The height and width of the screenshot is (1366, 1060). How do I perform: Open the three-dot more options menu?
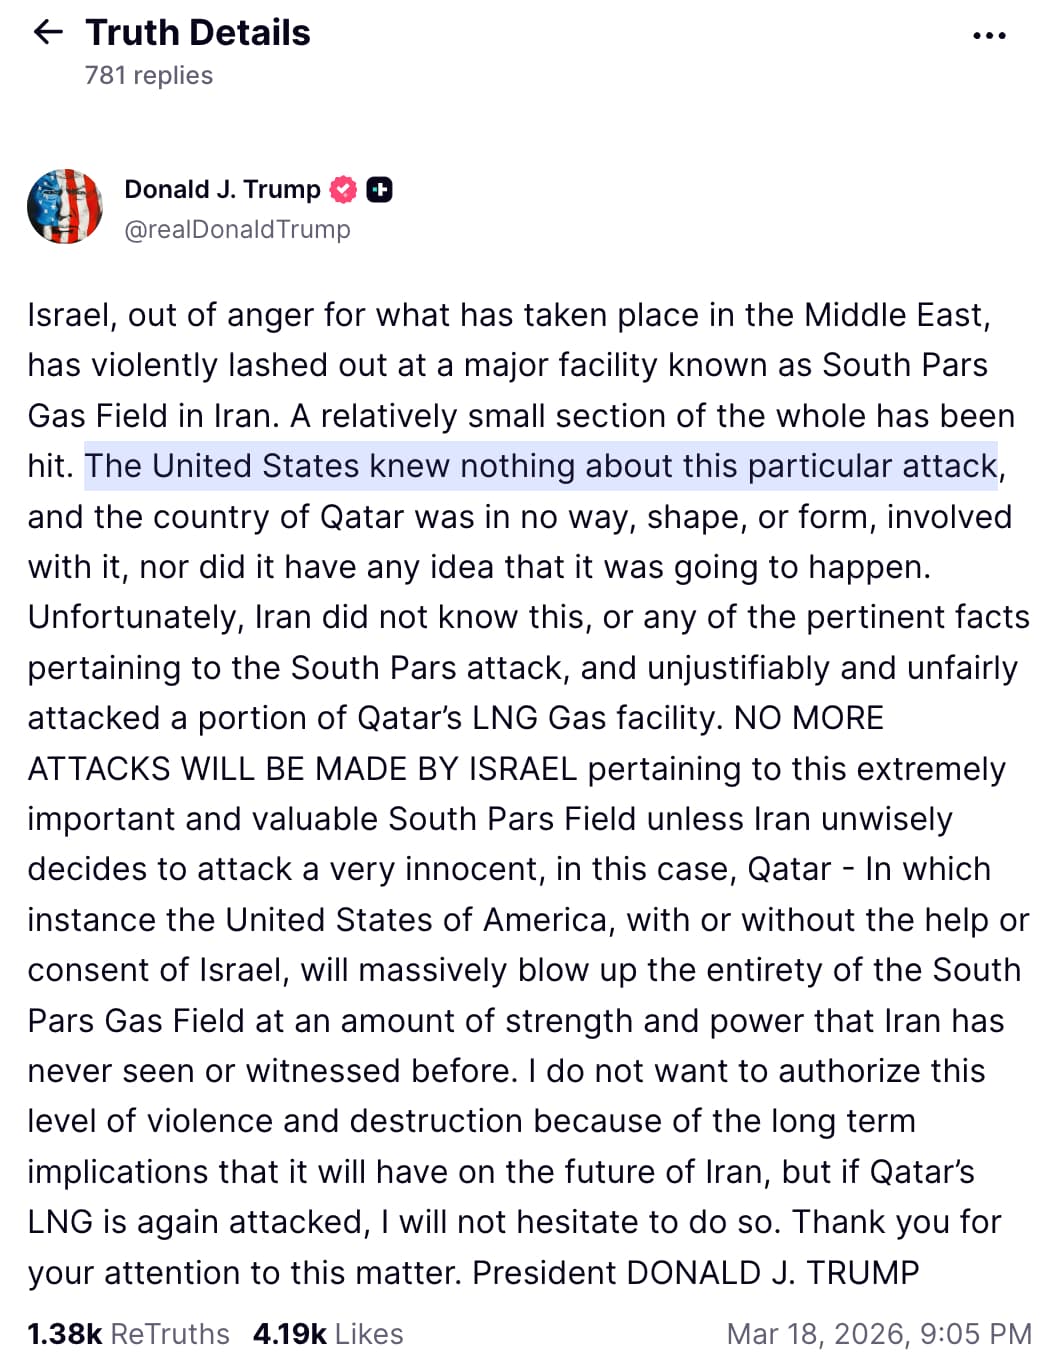(988, 36)
